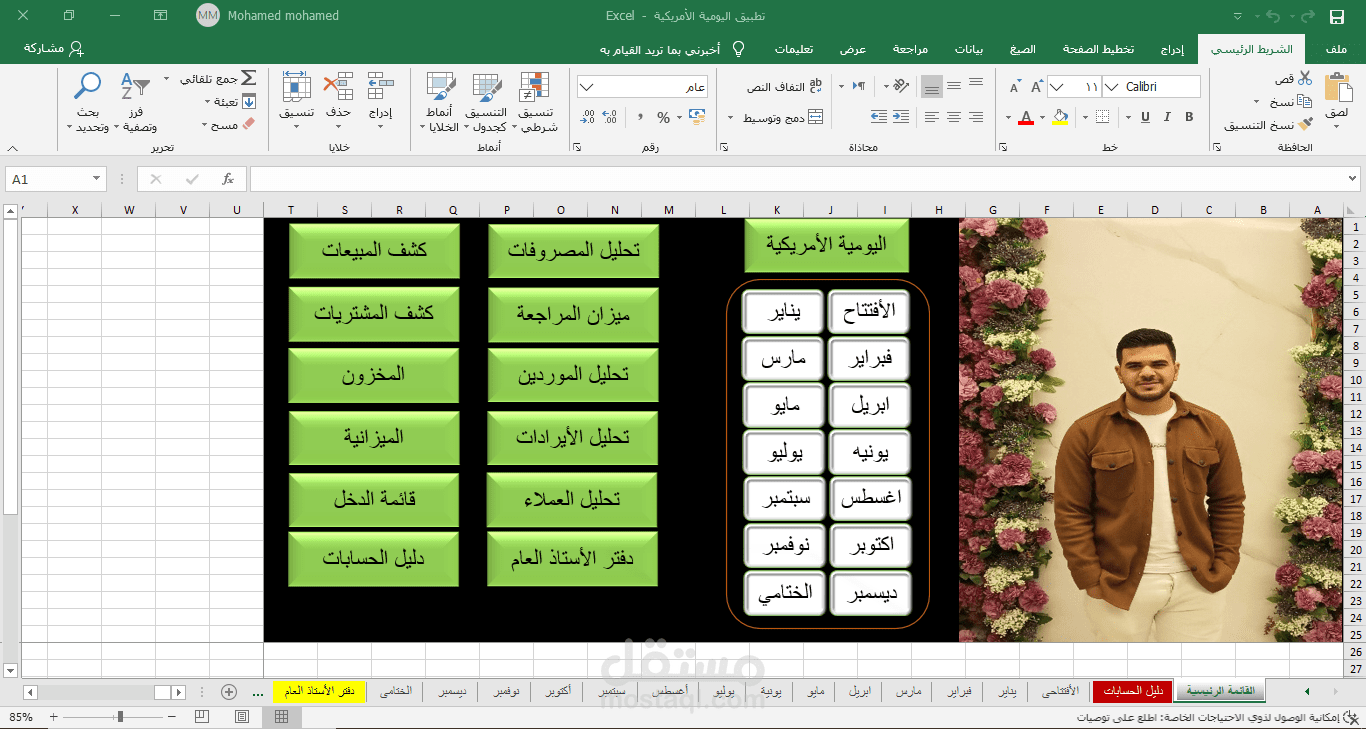Image resolution: width=1366 pixels, height=729 pixels.
Task: Switch to the إدراج (Insert) ribbon tab
Action: coord(1173,48)
